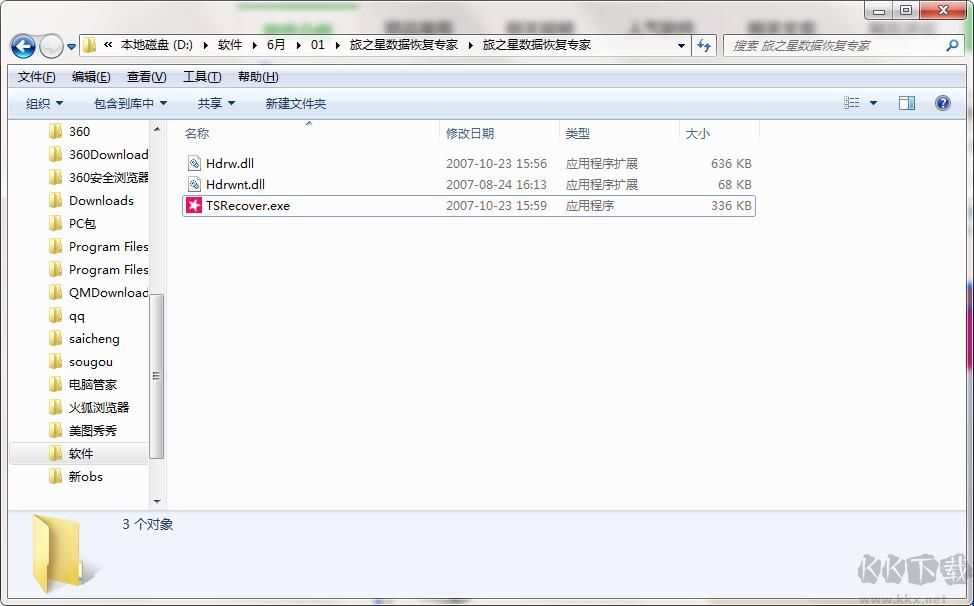
Task: Open the 电脑管家 folder
Action: (94, 384)
